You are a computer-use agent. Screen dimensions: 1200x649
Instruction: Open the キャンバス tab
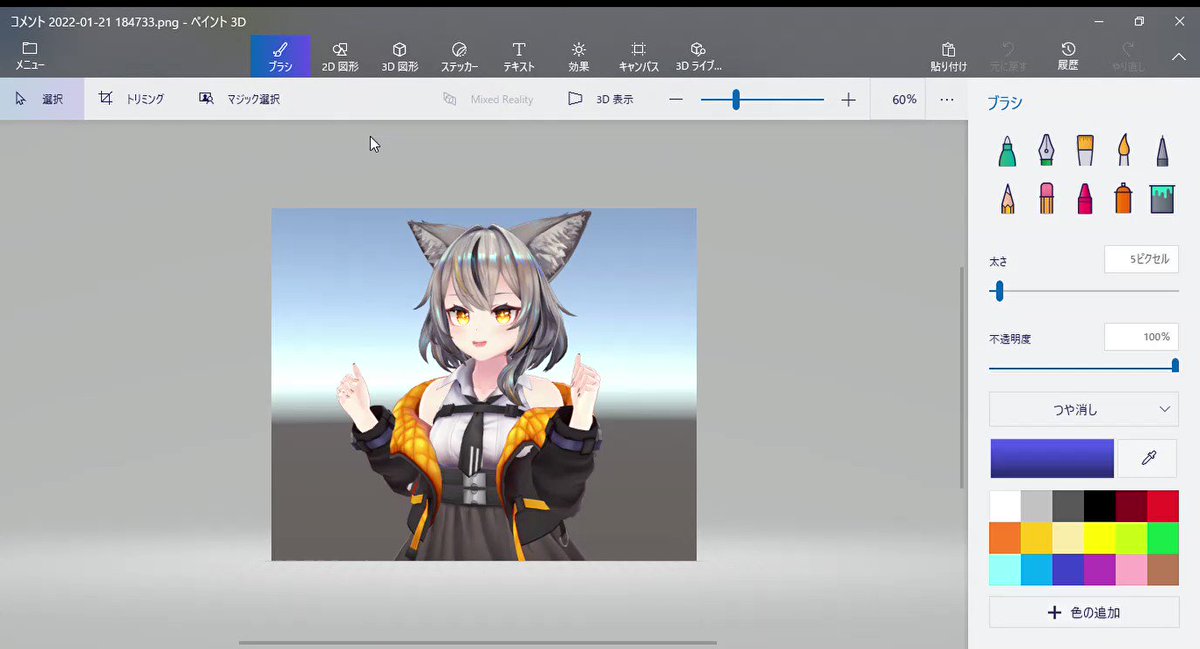pyautogui.click(x=638, y=56)
